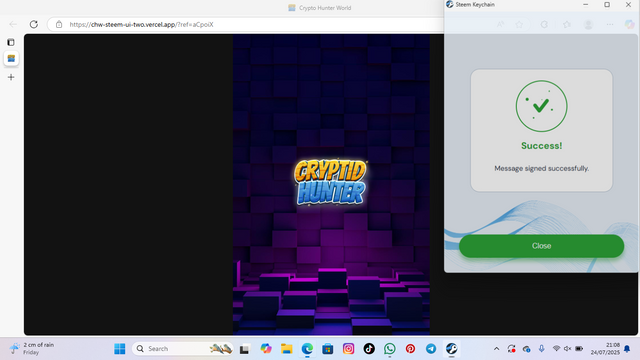Image resolution: width=640 pixels, height=360 pixels.
Task: Launch Copilot from the taskbar
Action: click(266, 349)
